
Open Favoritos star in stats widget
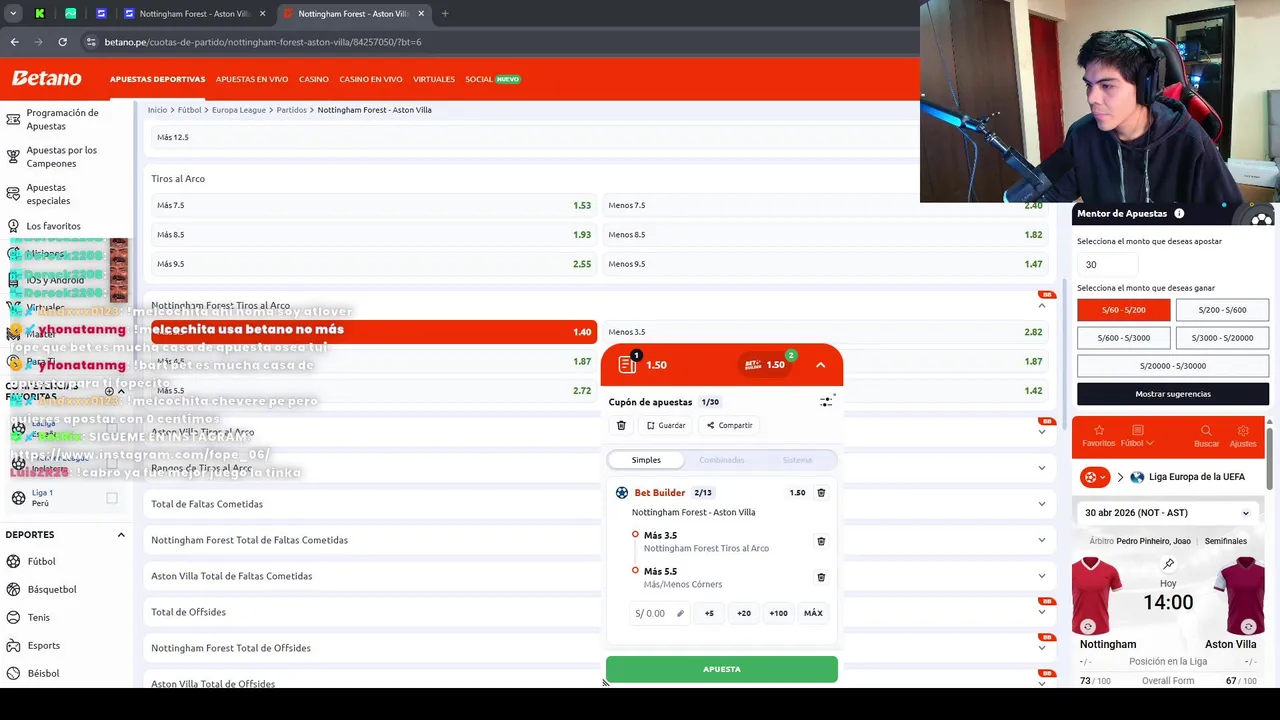(1098, 436)
